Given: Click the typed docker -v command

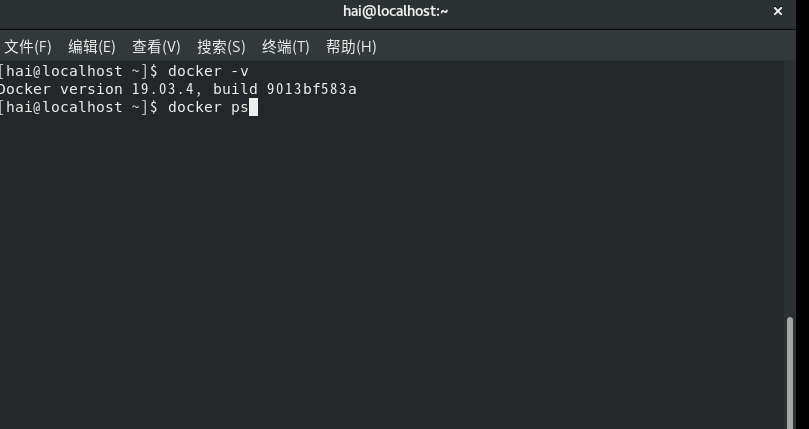Looking at the screenshot, I should pos(208,71).
